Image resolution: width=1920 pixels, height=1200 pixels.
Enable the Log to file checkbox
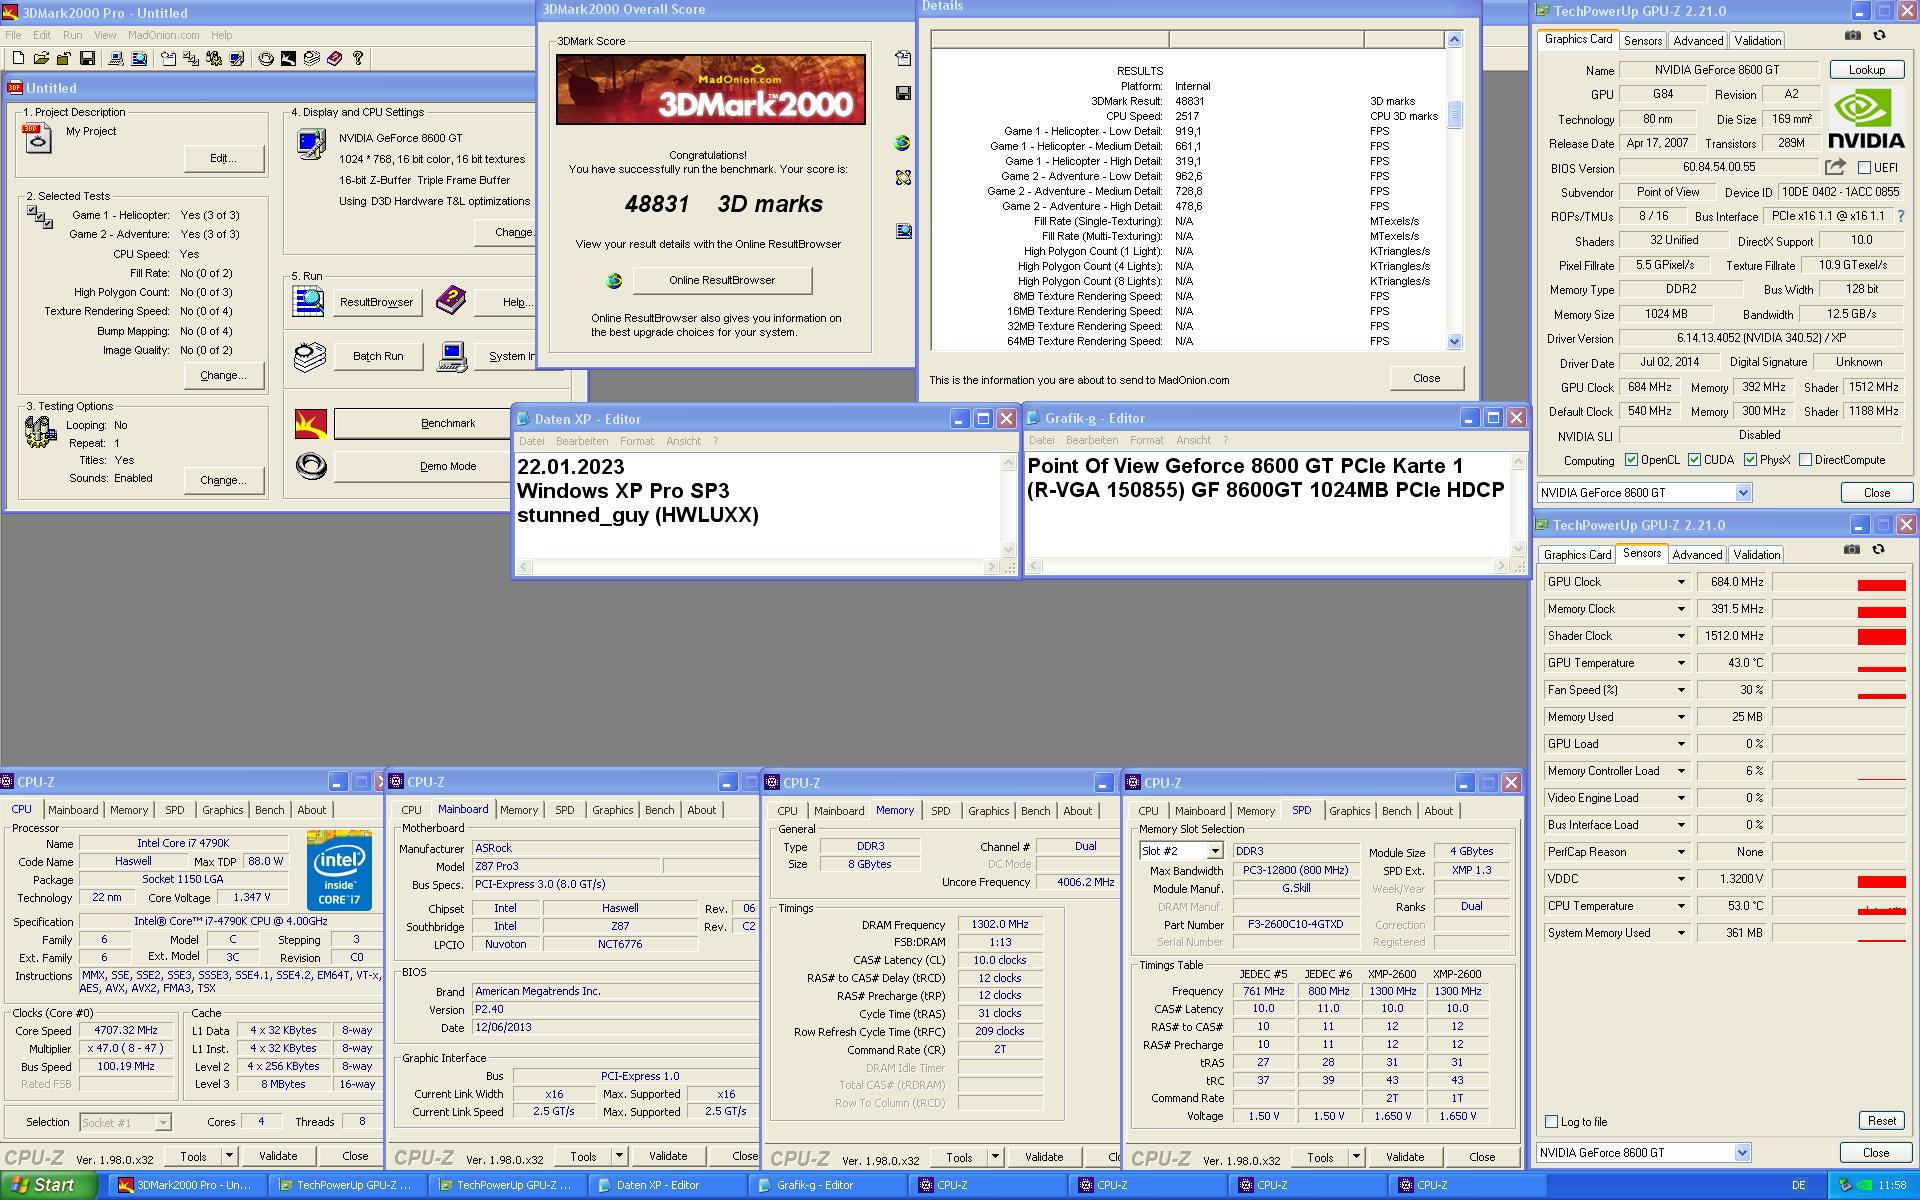tap(1552, 1122)
